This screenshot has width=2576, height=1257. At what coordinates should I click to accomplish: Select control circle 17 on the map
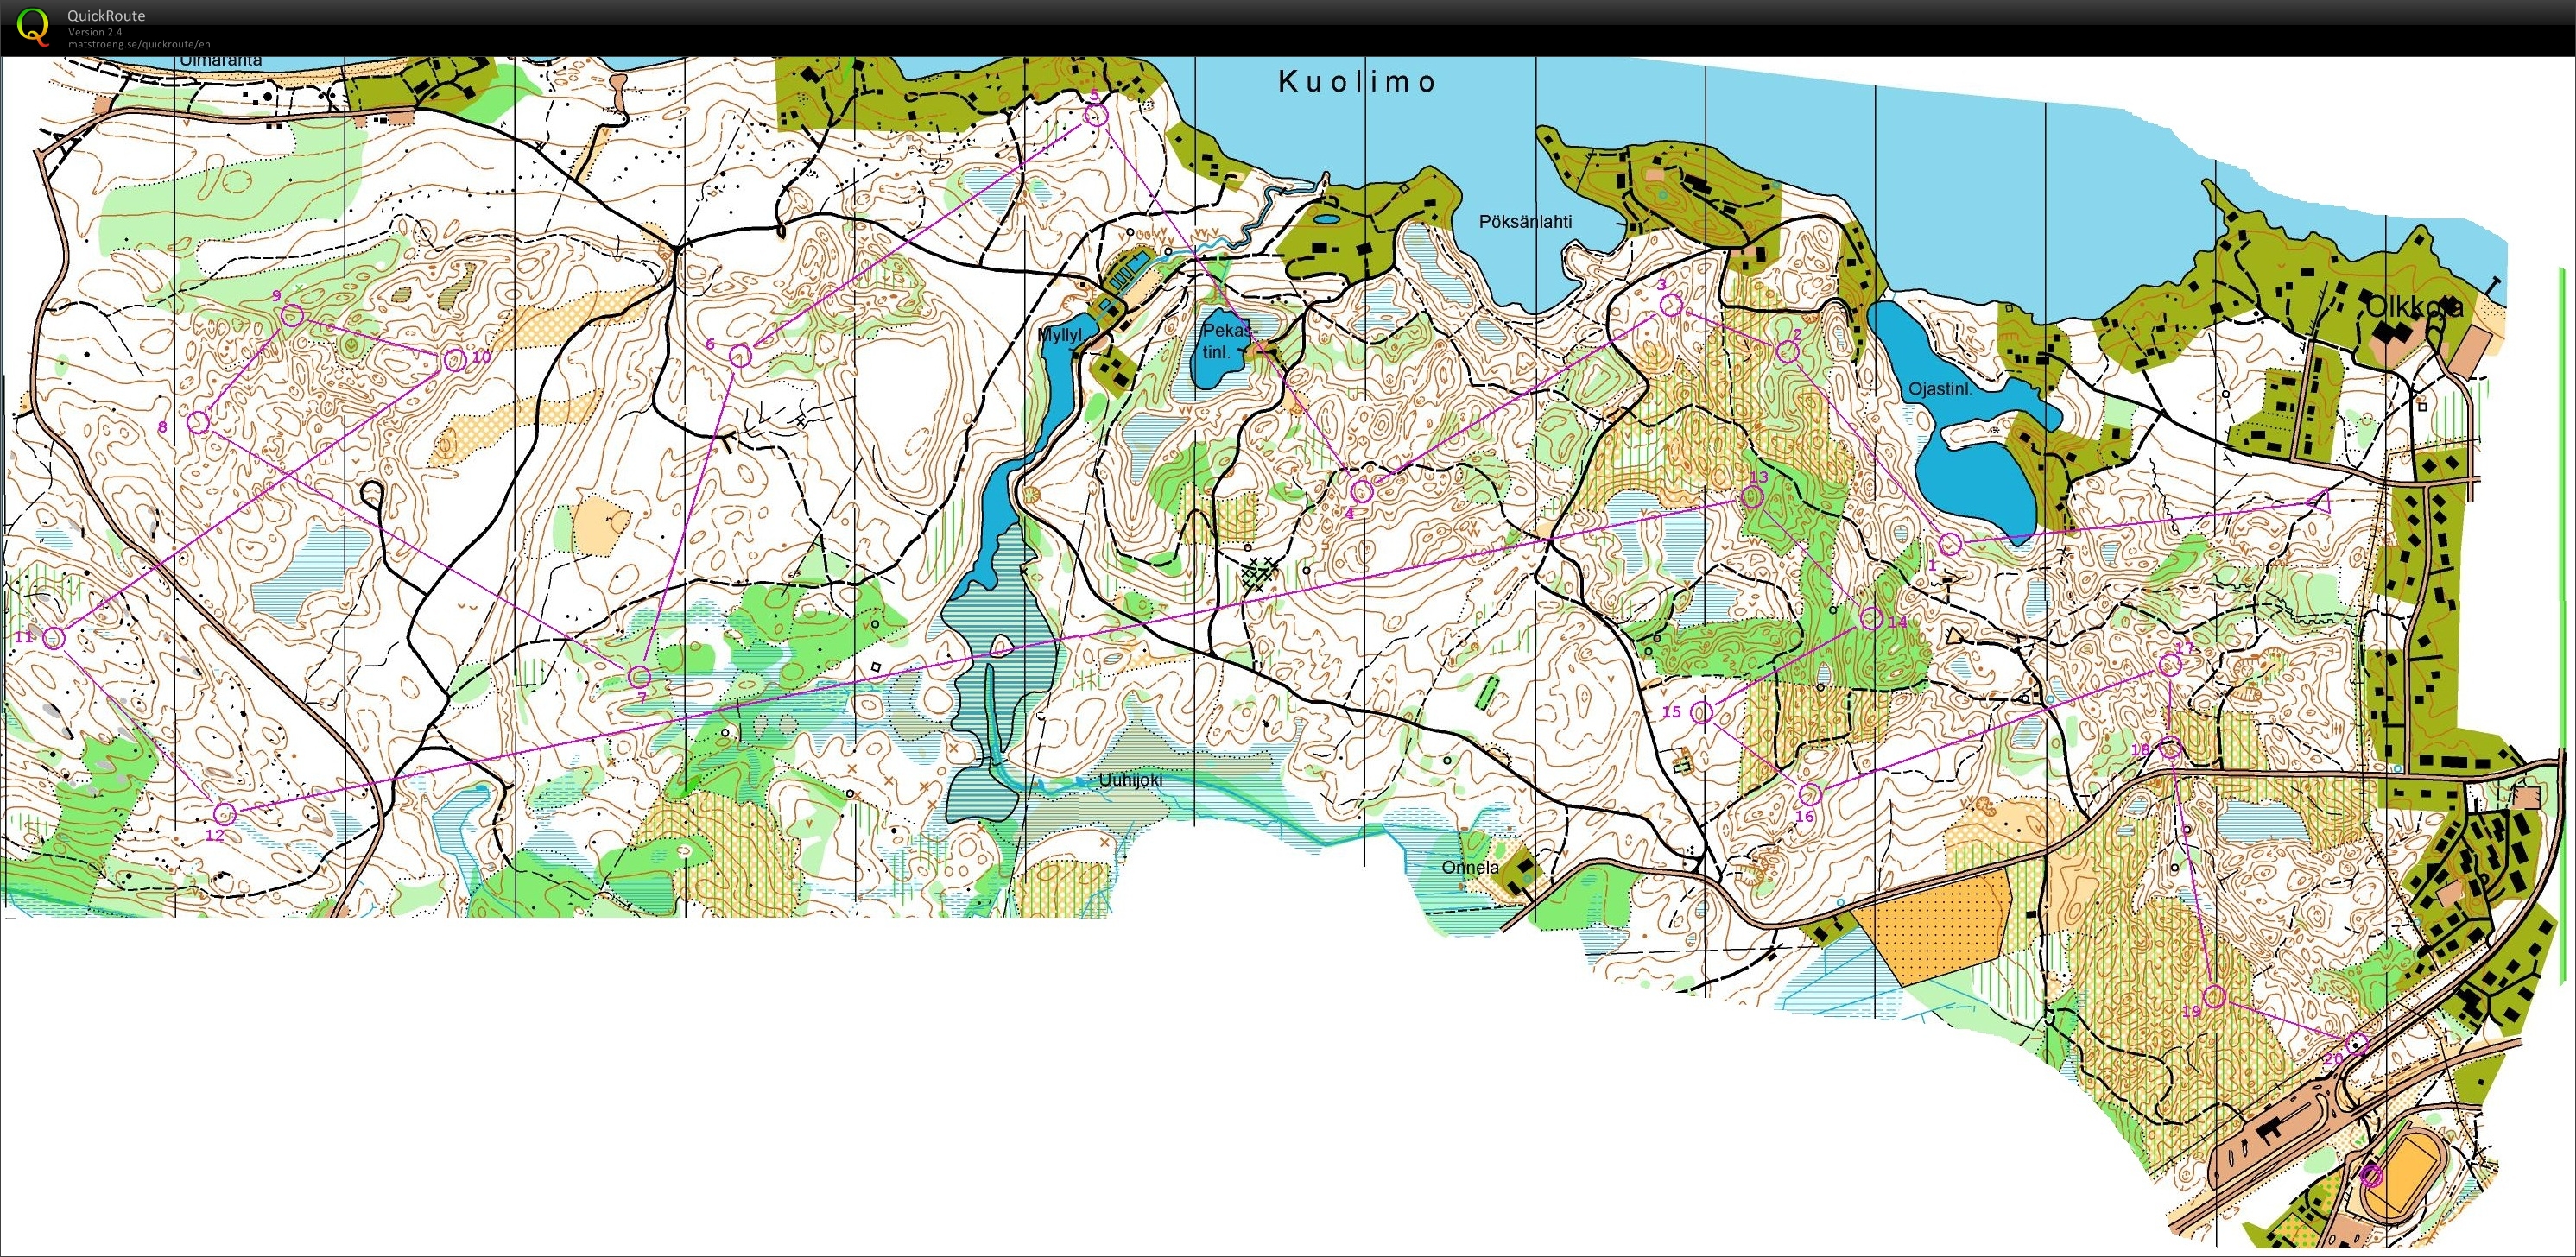pos(2170,665)
